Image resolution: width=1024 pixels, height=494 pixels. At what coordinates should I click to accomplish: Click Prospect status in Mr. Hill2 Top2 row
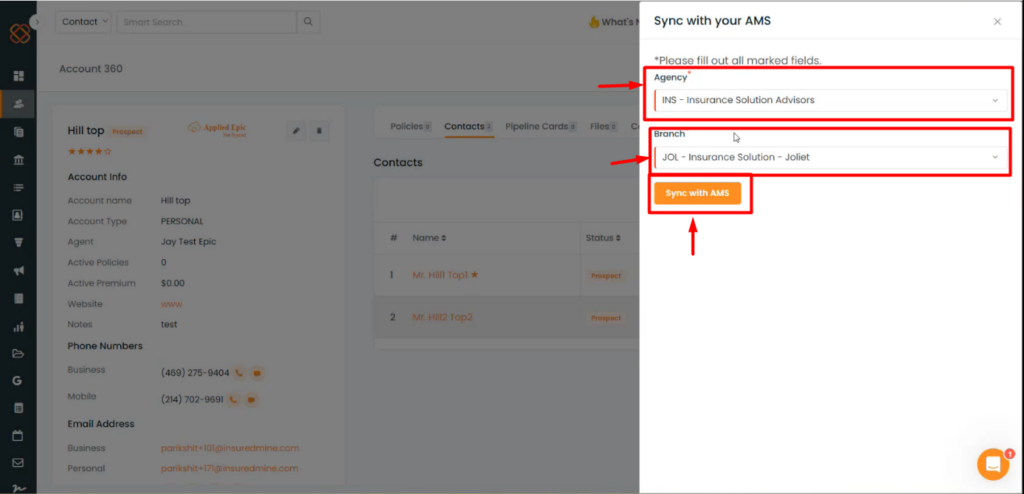[606, 318]
